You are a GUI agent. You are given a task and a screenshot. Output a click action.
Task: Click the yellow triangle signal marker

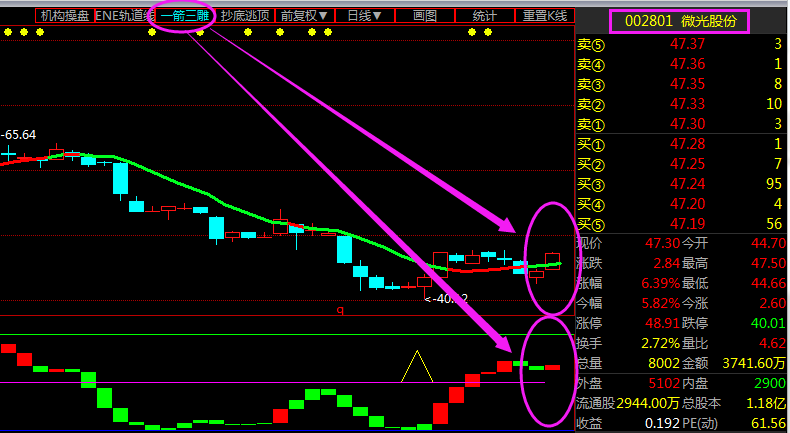coord(417,367)
